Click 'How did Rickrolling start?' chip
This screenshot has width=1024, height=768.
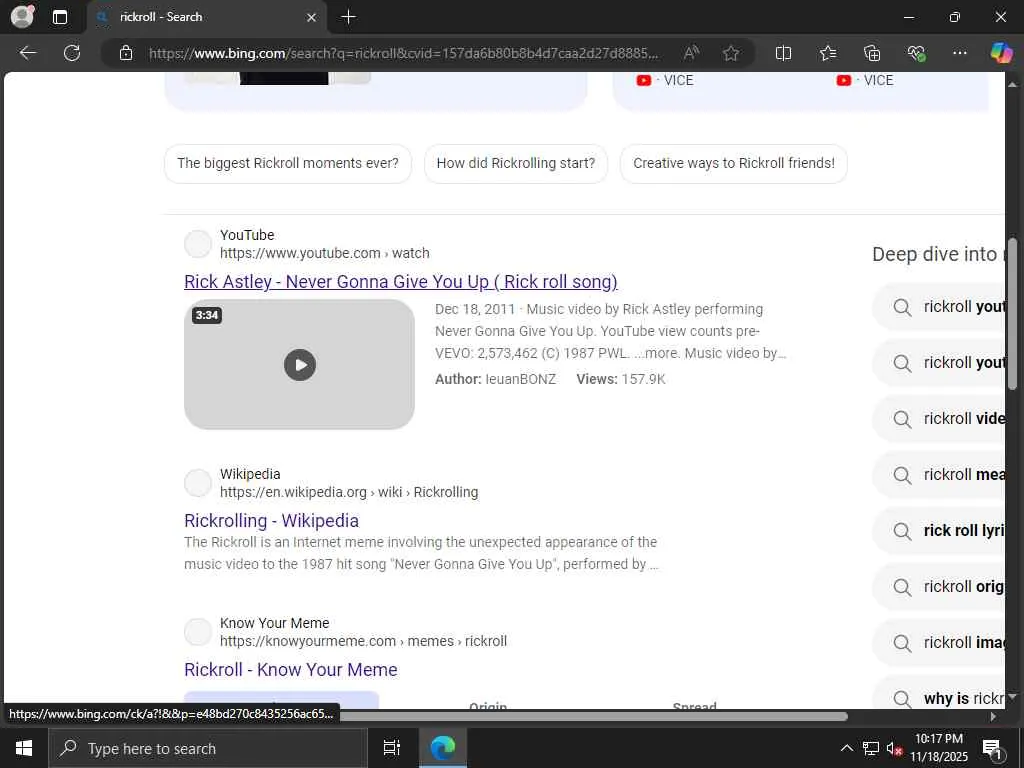coord(516,163)
